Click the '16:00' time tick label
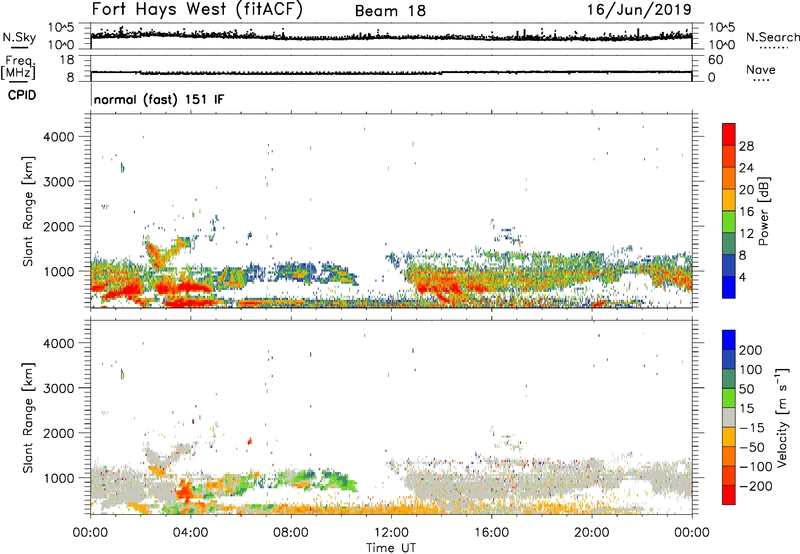The width and height of the screenshot is (800, 554). click(x=491, y=533)
